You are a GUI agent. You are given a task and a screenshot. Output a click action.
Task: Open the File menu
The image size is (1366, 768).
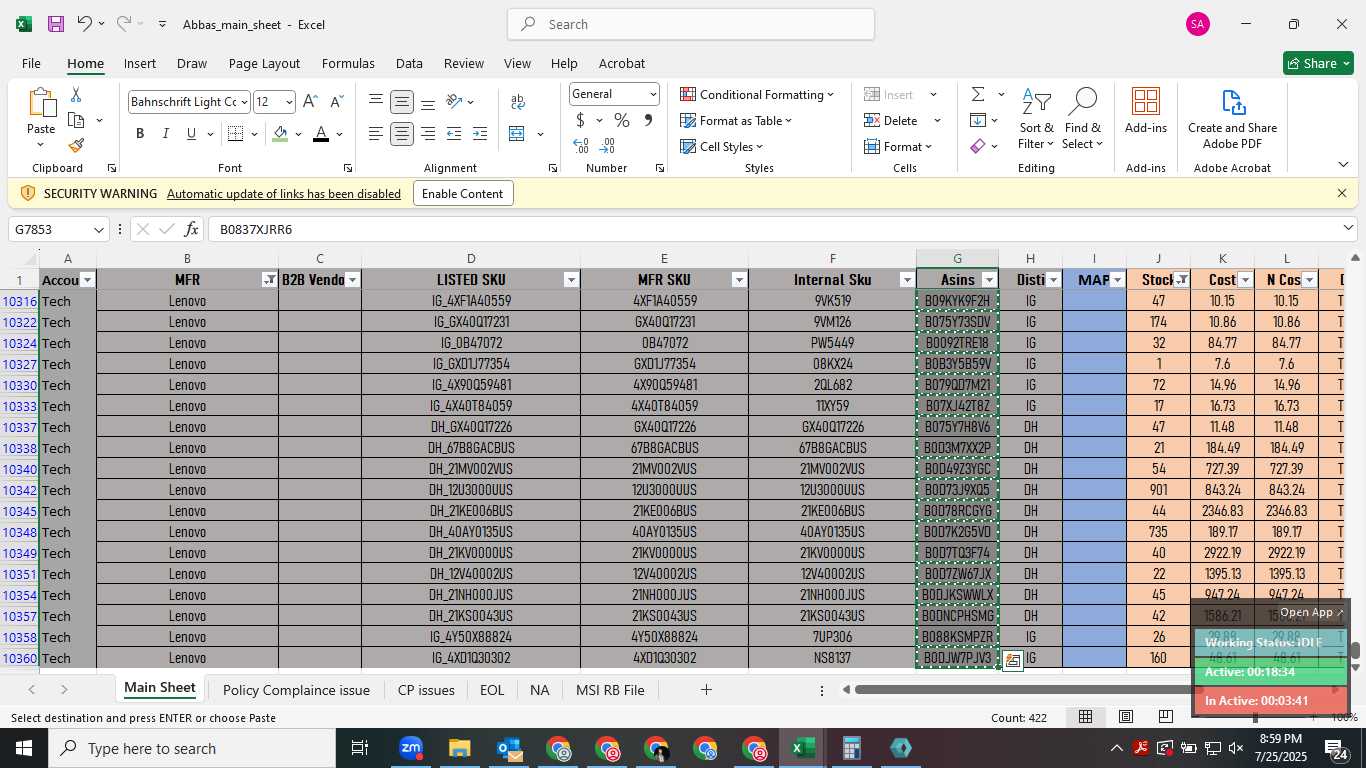[31, 63]
